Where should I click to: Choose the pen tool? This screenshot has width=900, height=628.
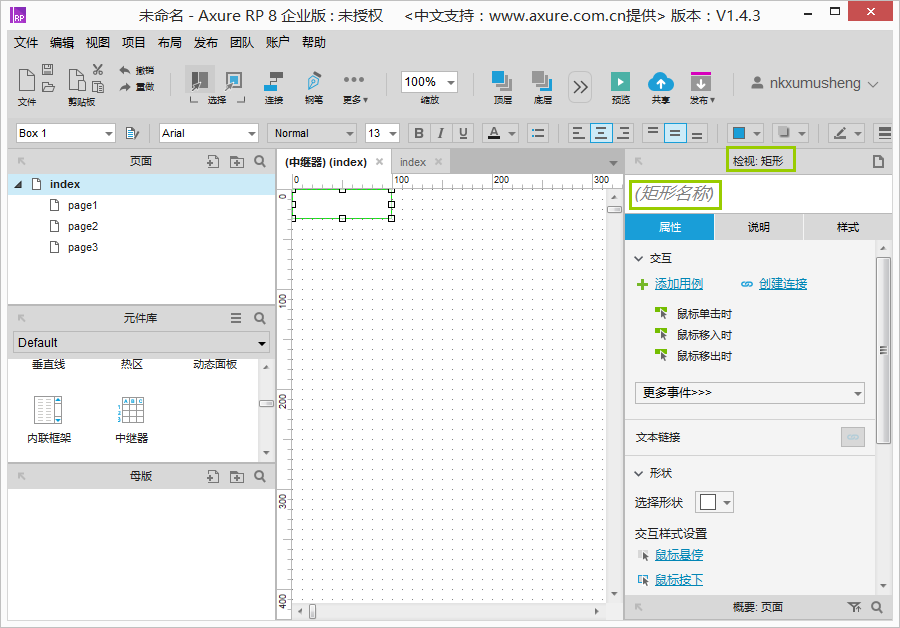click(x=313, y=81)
